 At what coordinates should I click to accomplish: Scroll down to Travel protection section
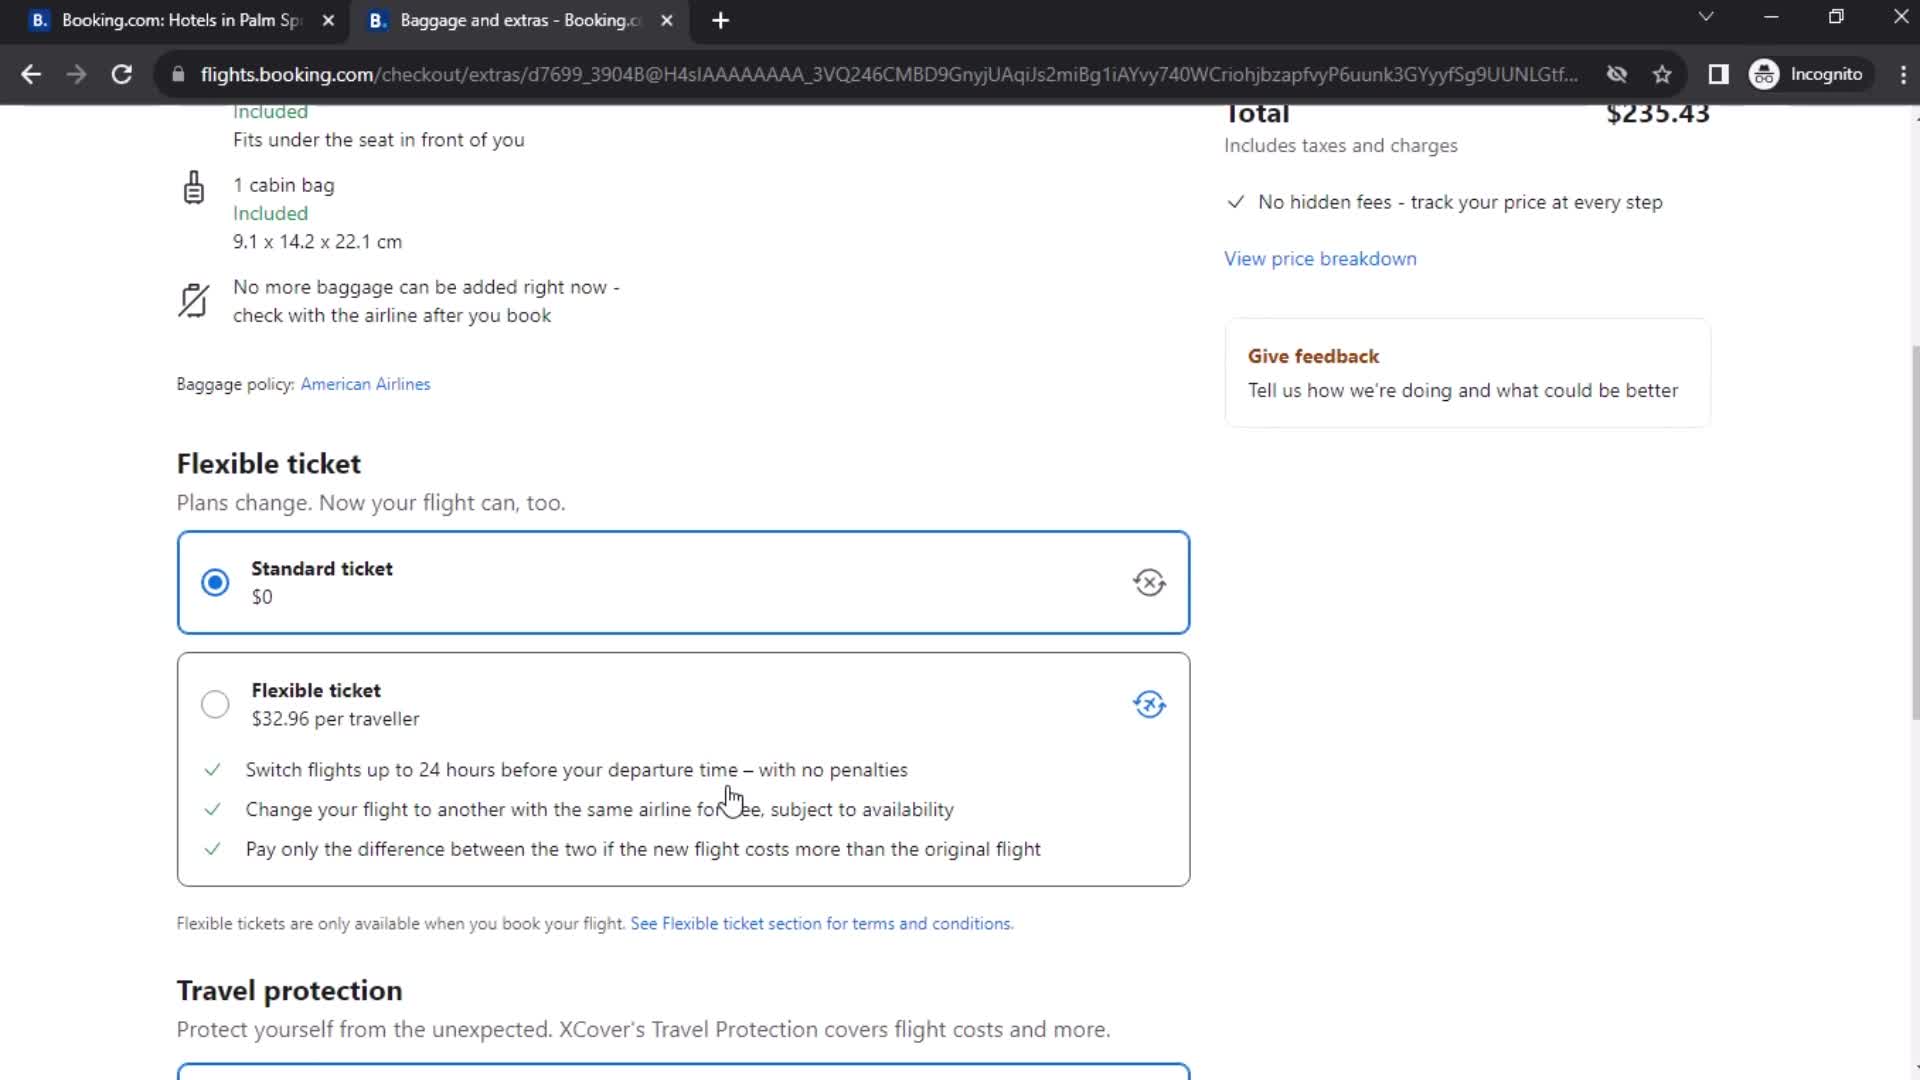[290, 990]
